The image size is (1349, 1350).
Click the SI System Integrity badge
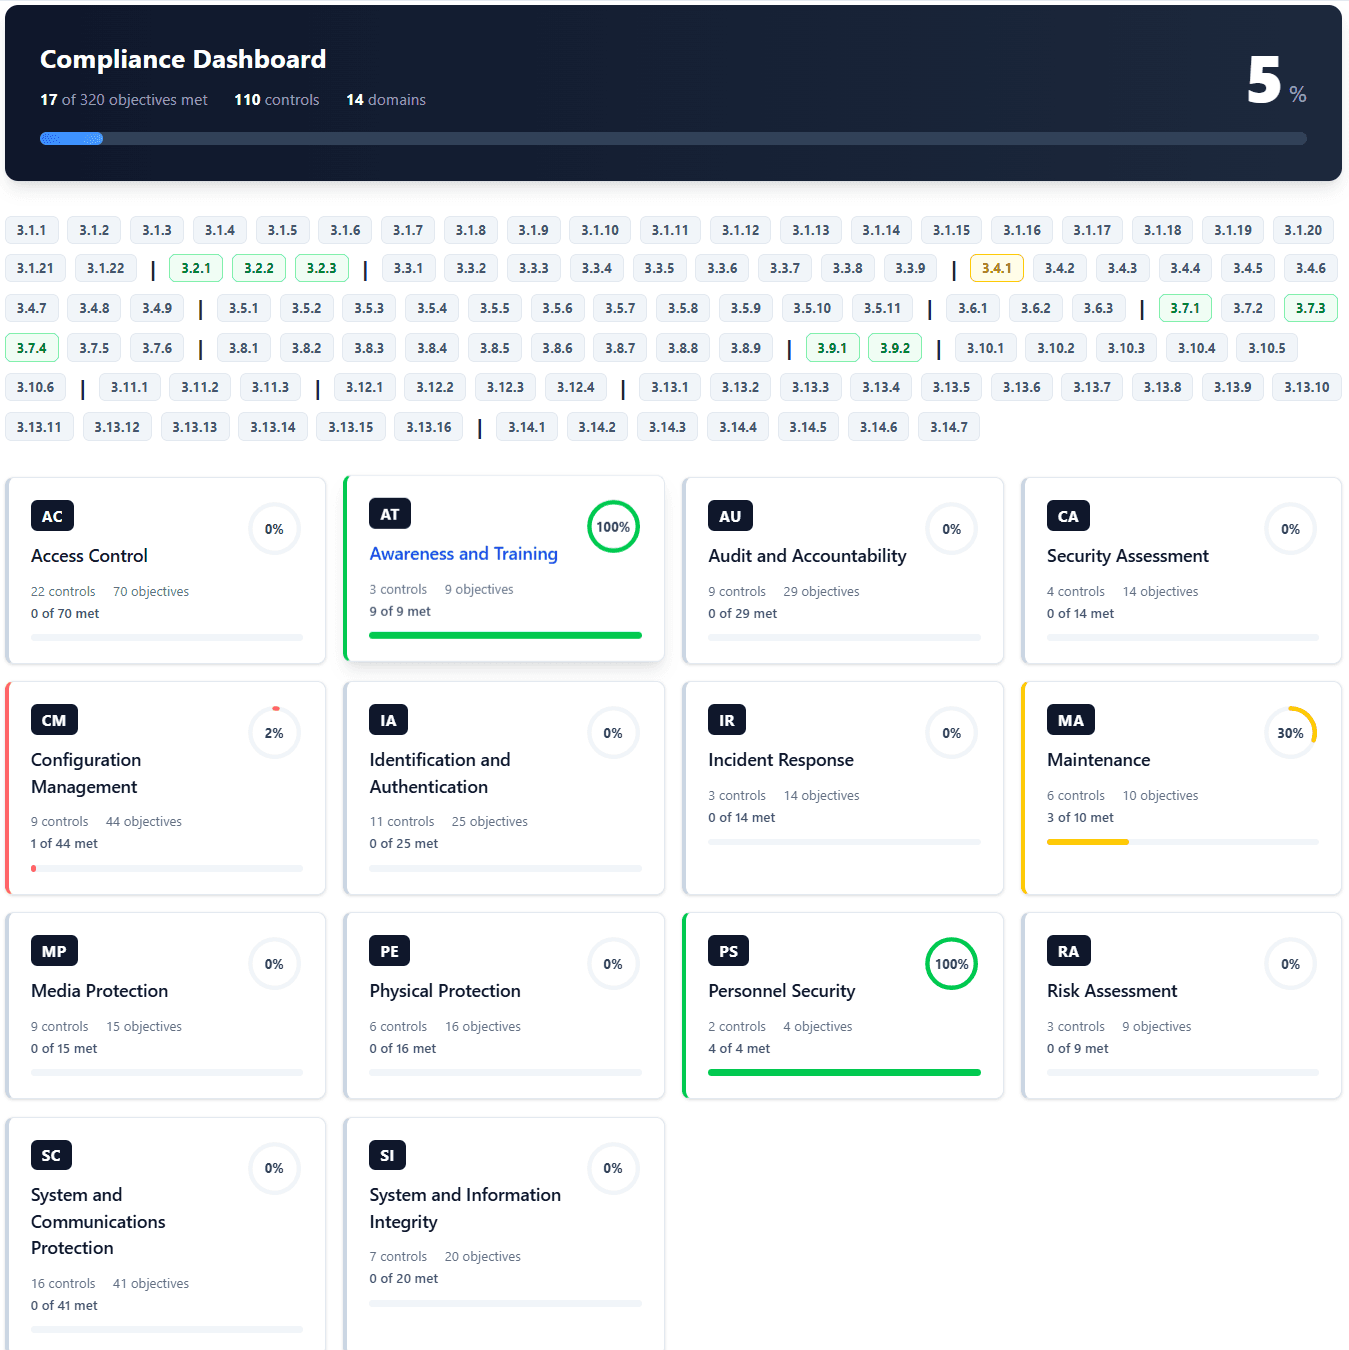point(388,1155)
